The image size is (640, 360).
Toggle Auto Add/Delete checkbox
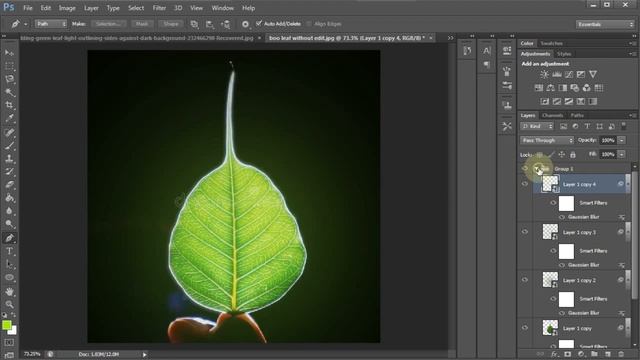(x=259, y=24)
